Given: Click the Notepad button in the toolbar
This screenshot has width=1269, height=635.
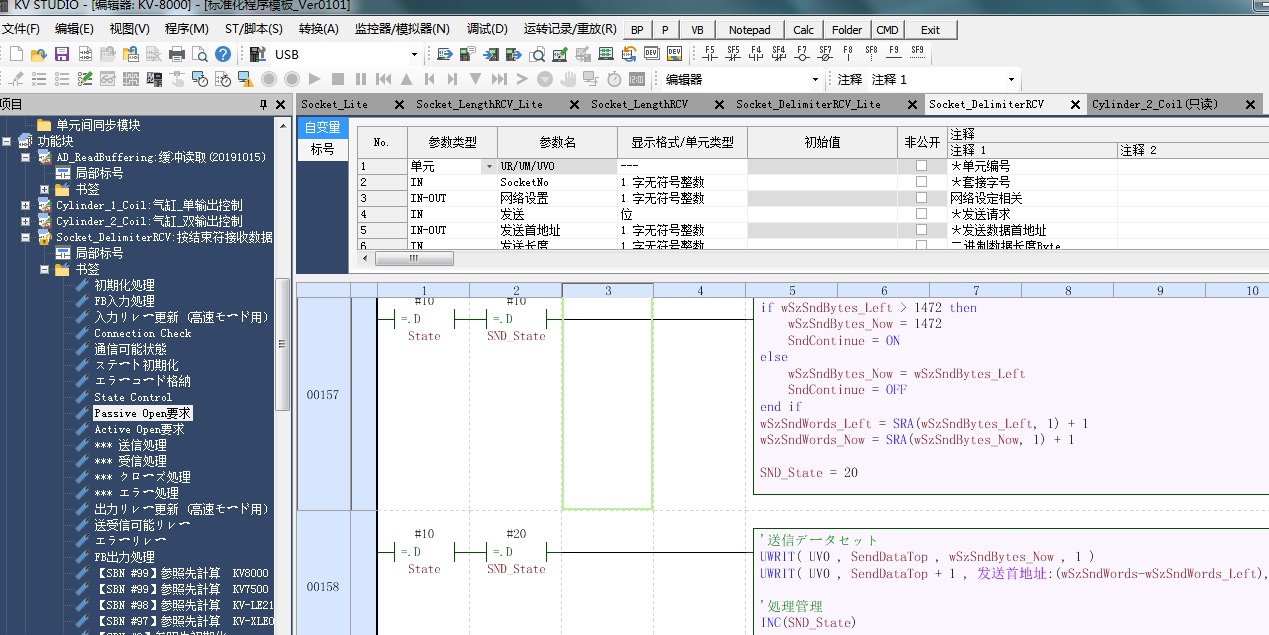Looking at the screenshot, I should (x=749, y=29).
